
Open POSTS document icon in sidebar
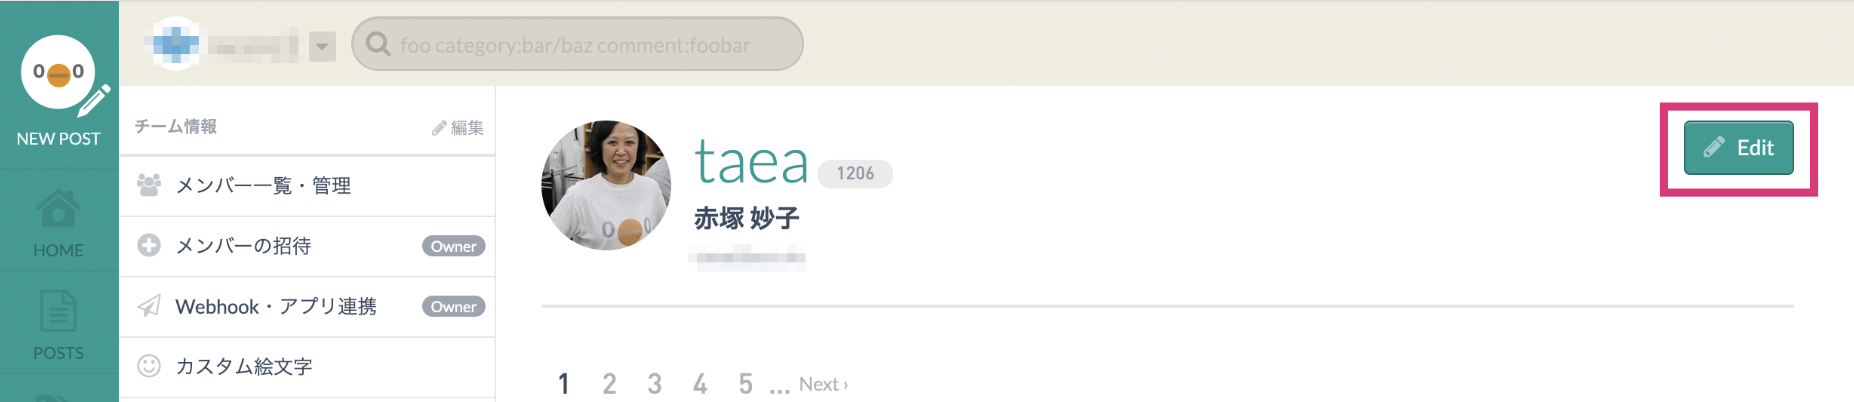pyautogui.click(x=58, y=312)
